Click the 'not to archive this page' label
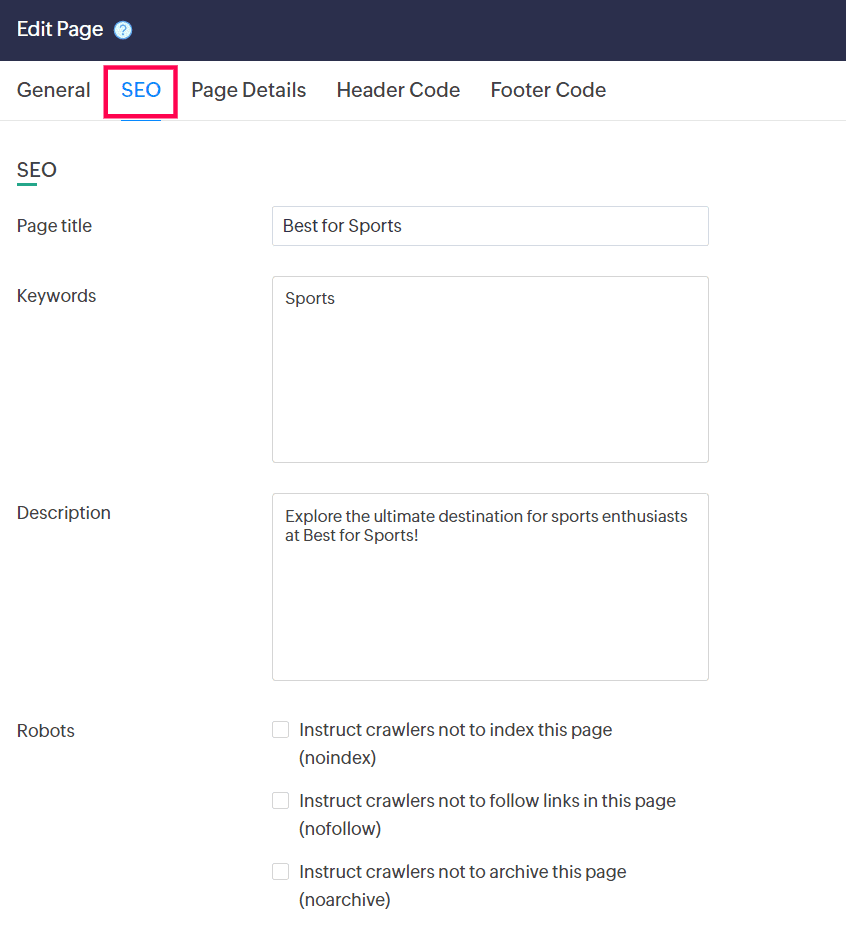The image size is (846, 938). pos(462,885)
